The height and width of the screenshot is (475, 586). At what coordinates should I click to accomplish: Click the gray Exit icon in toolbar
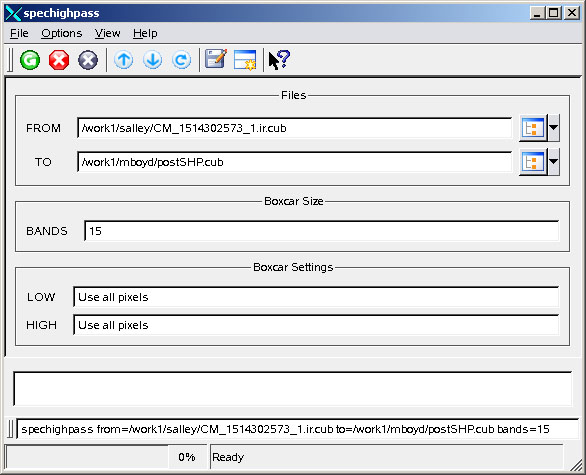88,60
